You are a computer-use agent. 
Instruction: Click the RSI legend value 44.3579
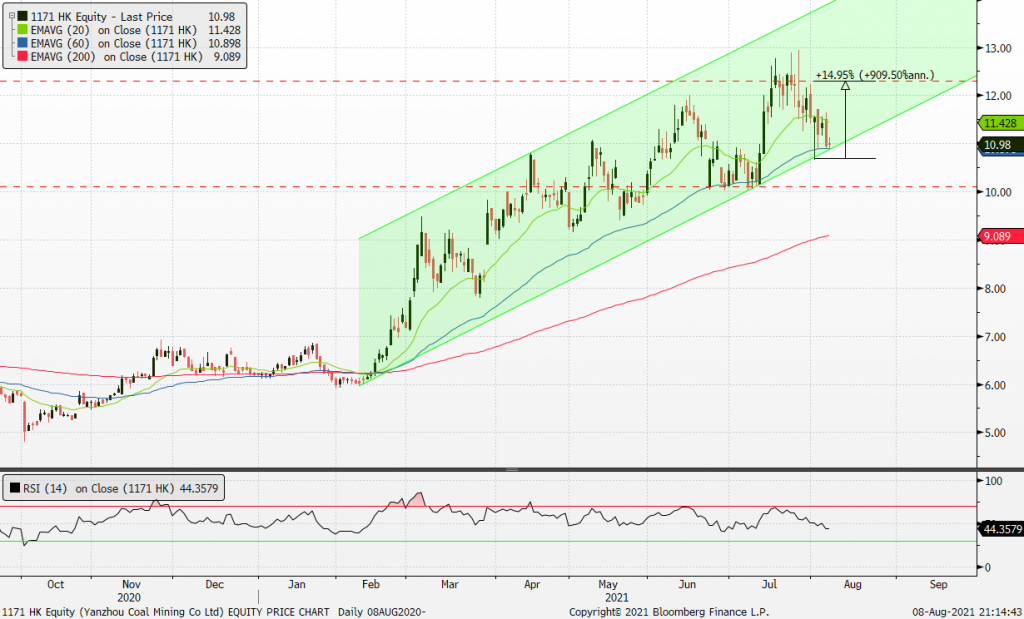click(x=198, y=488)
